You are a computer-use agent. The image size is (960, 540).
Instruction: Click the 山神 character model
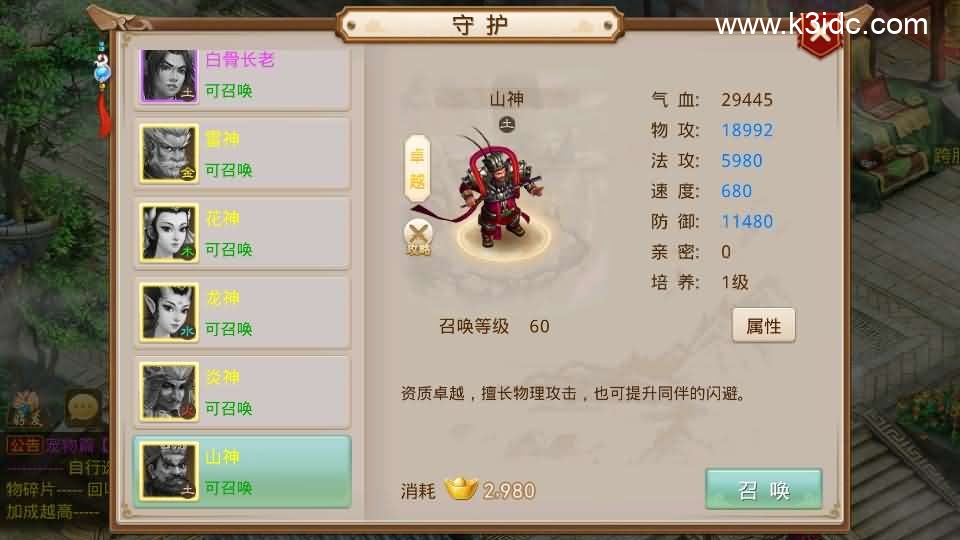(499, 190)
